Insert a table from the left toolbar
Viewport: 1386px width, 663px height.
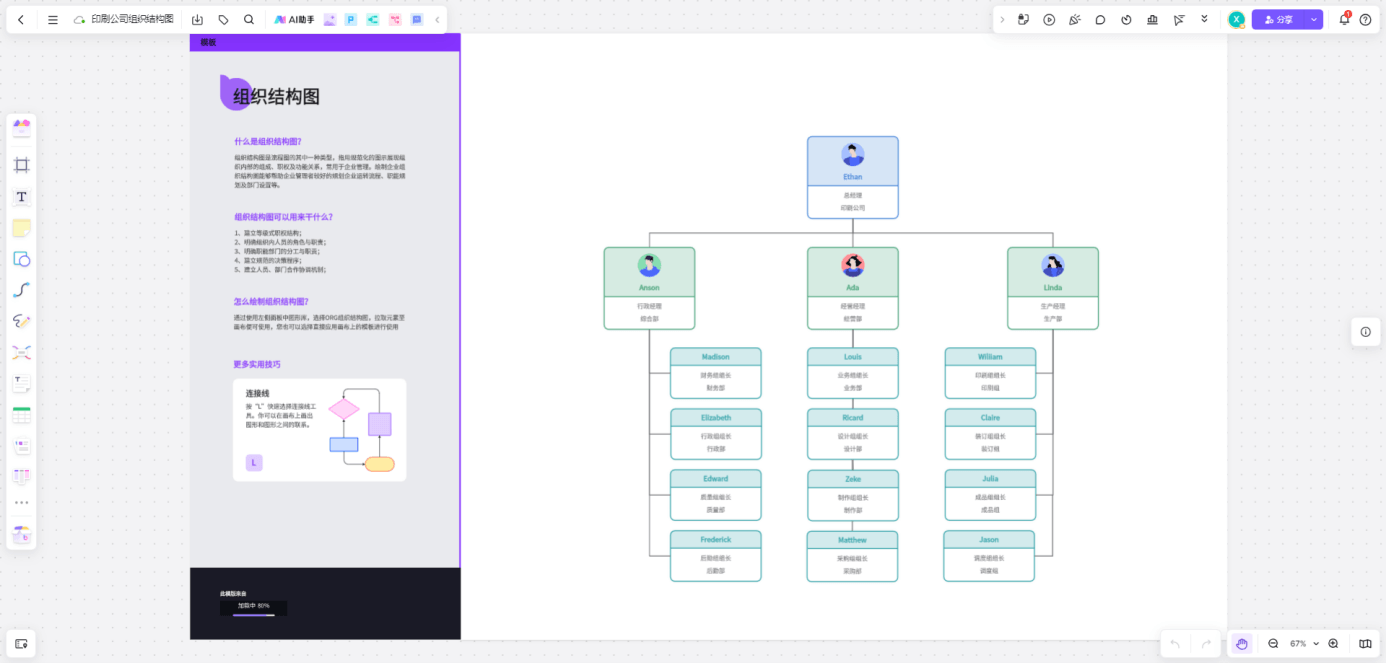click(21, 415)
